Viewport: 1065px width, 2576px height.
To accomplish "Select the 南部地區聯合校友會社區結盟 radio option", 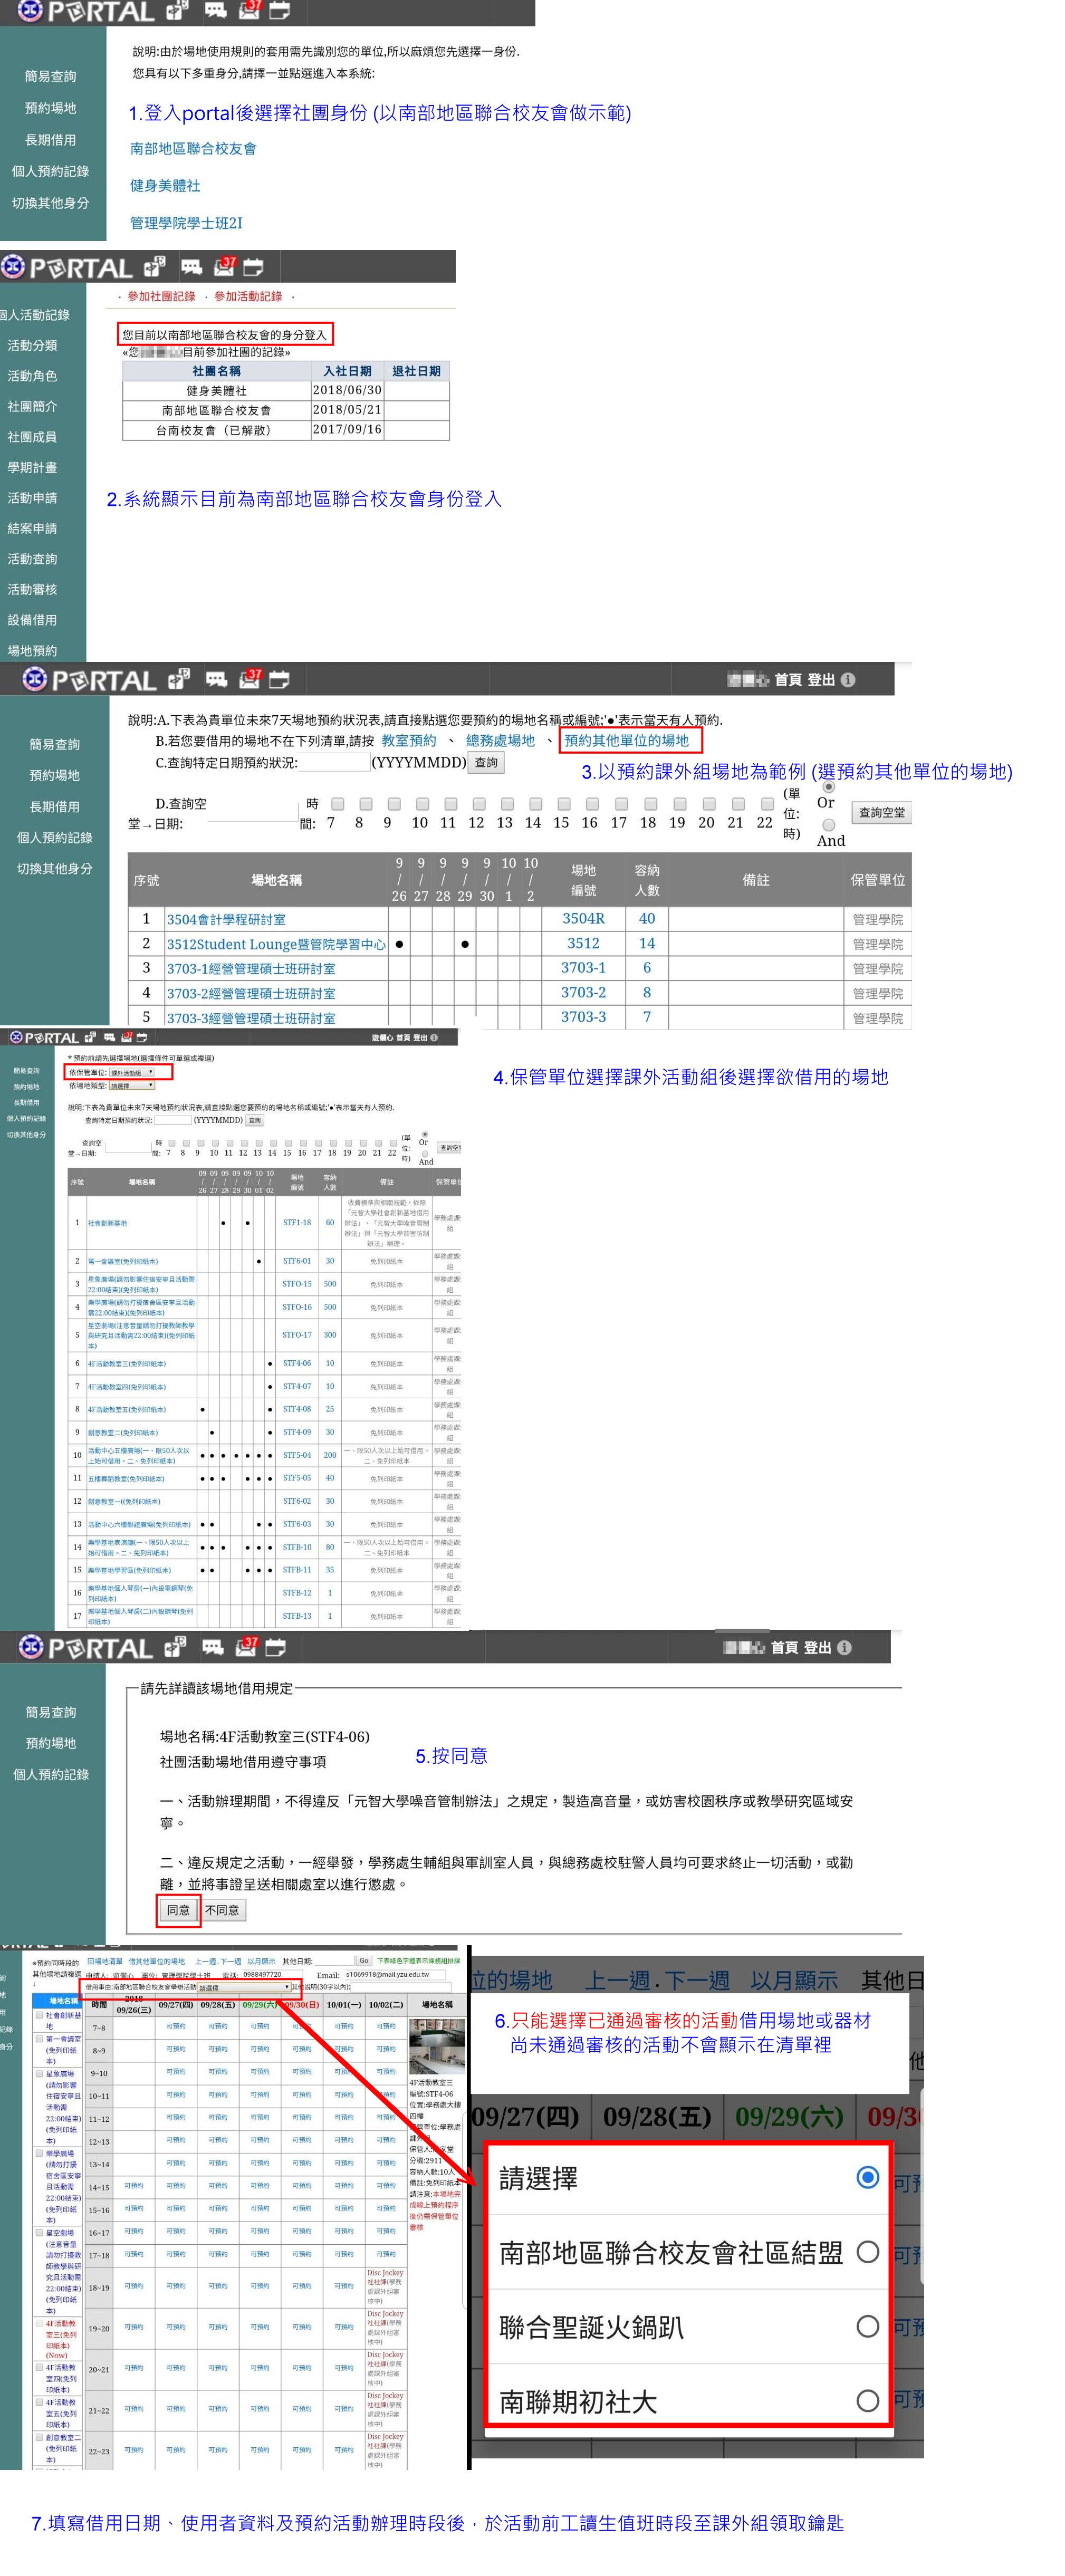I will point(868,2251).
